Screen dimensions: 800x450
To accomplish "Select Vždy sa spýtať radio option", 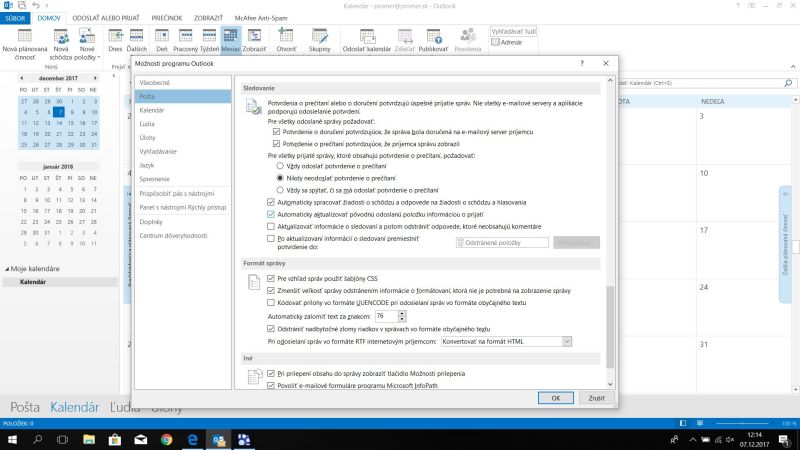I will click(280, 190).
